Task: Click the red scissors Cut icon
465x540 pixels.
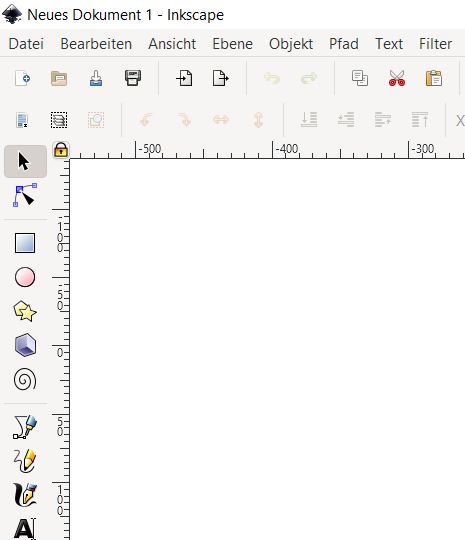Action: [x=397, y=78]
